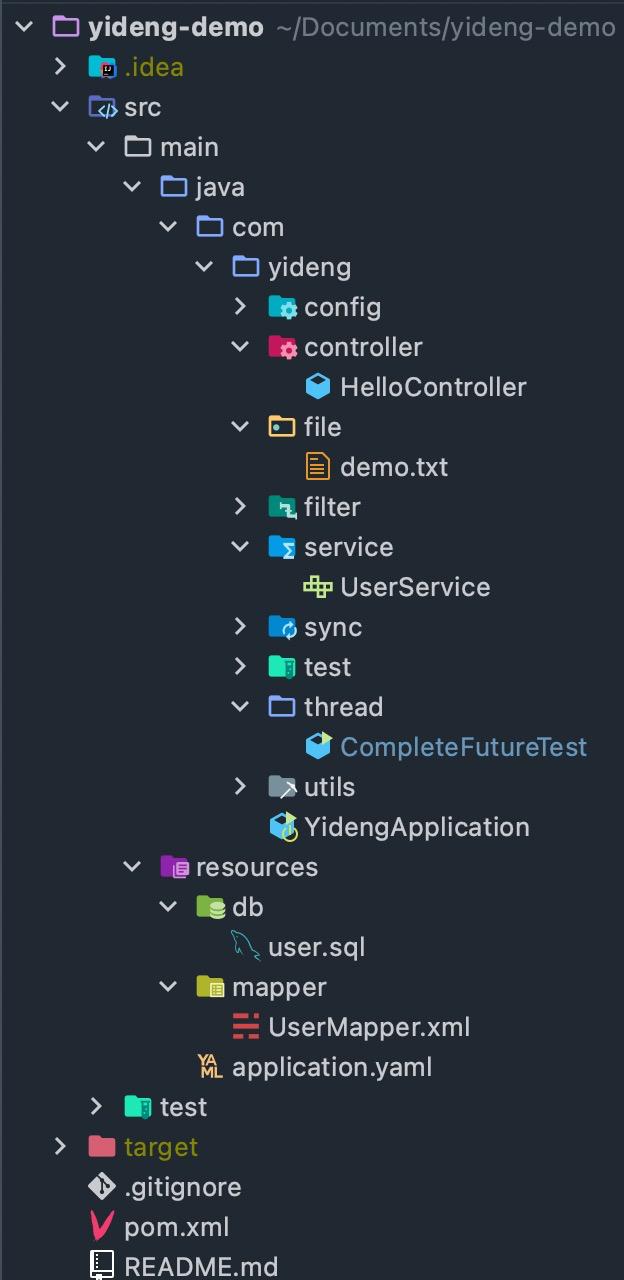Select the MySQL dolphin icon next to user.sql
Viewport: 624px width, 1280px height.
245,946
